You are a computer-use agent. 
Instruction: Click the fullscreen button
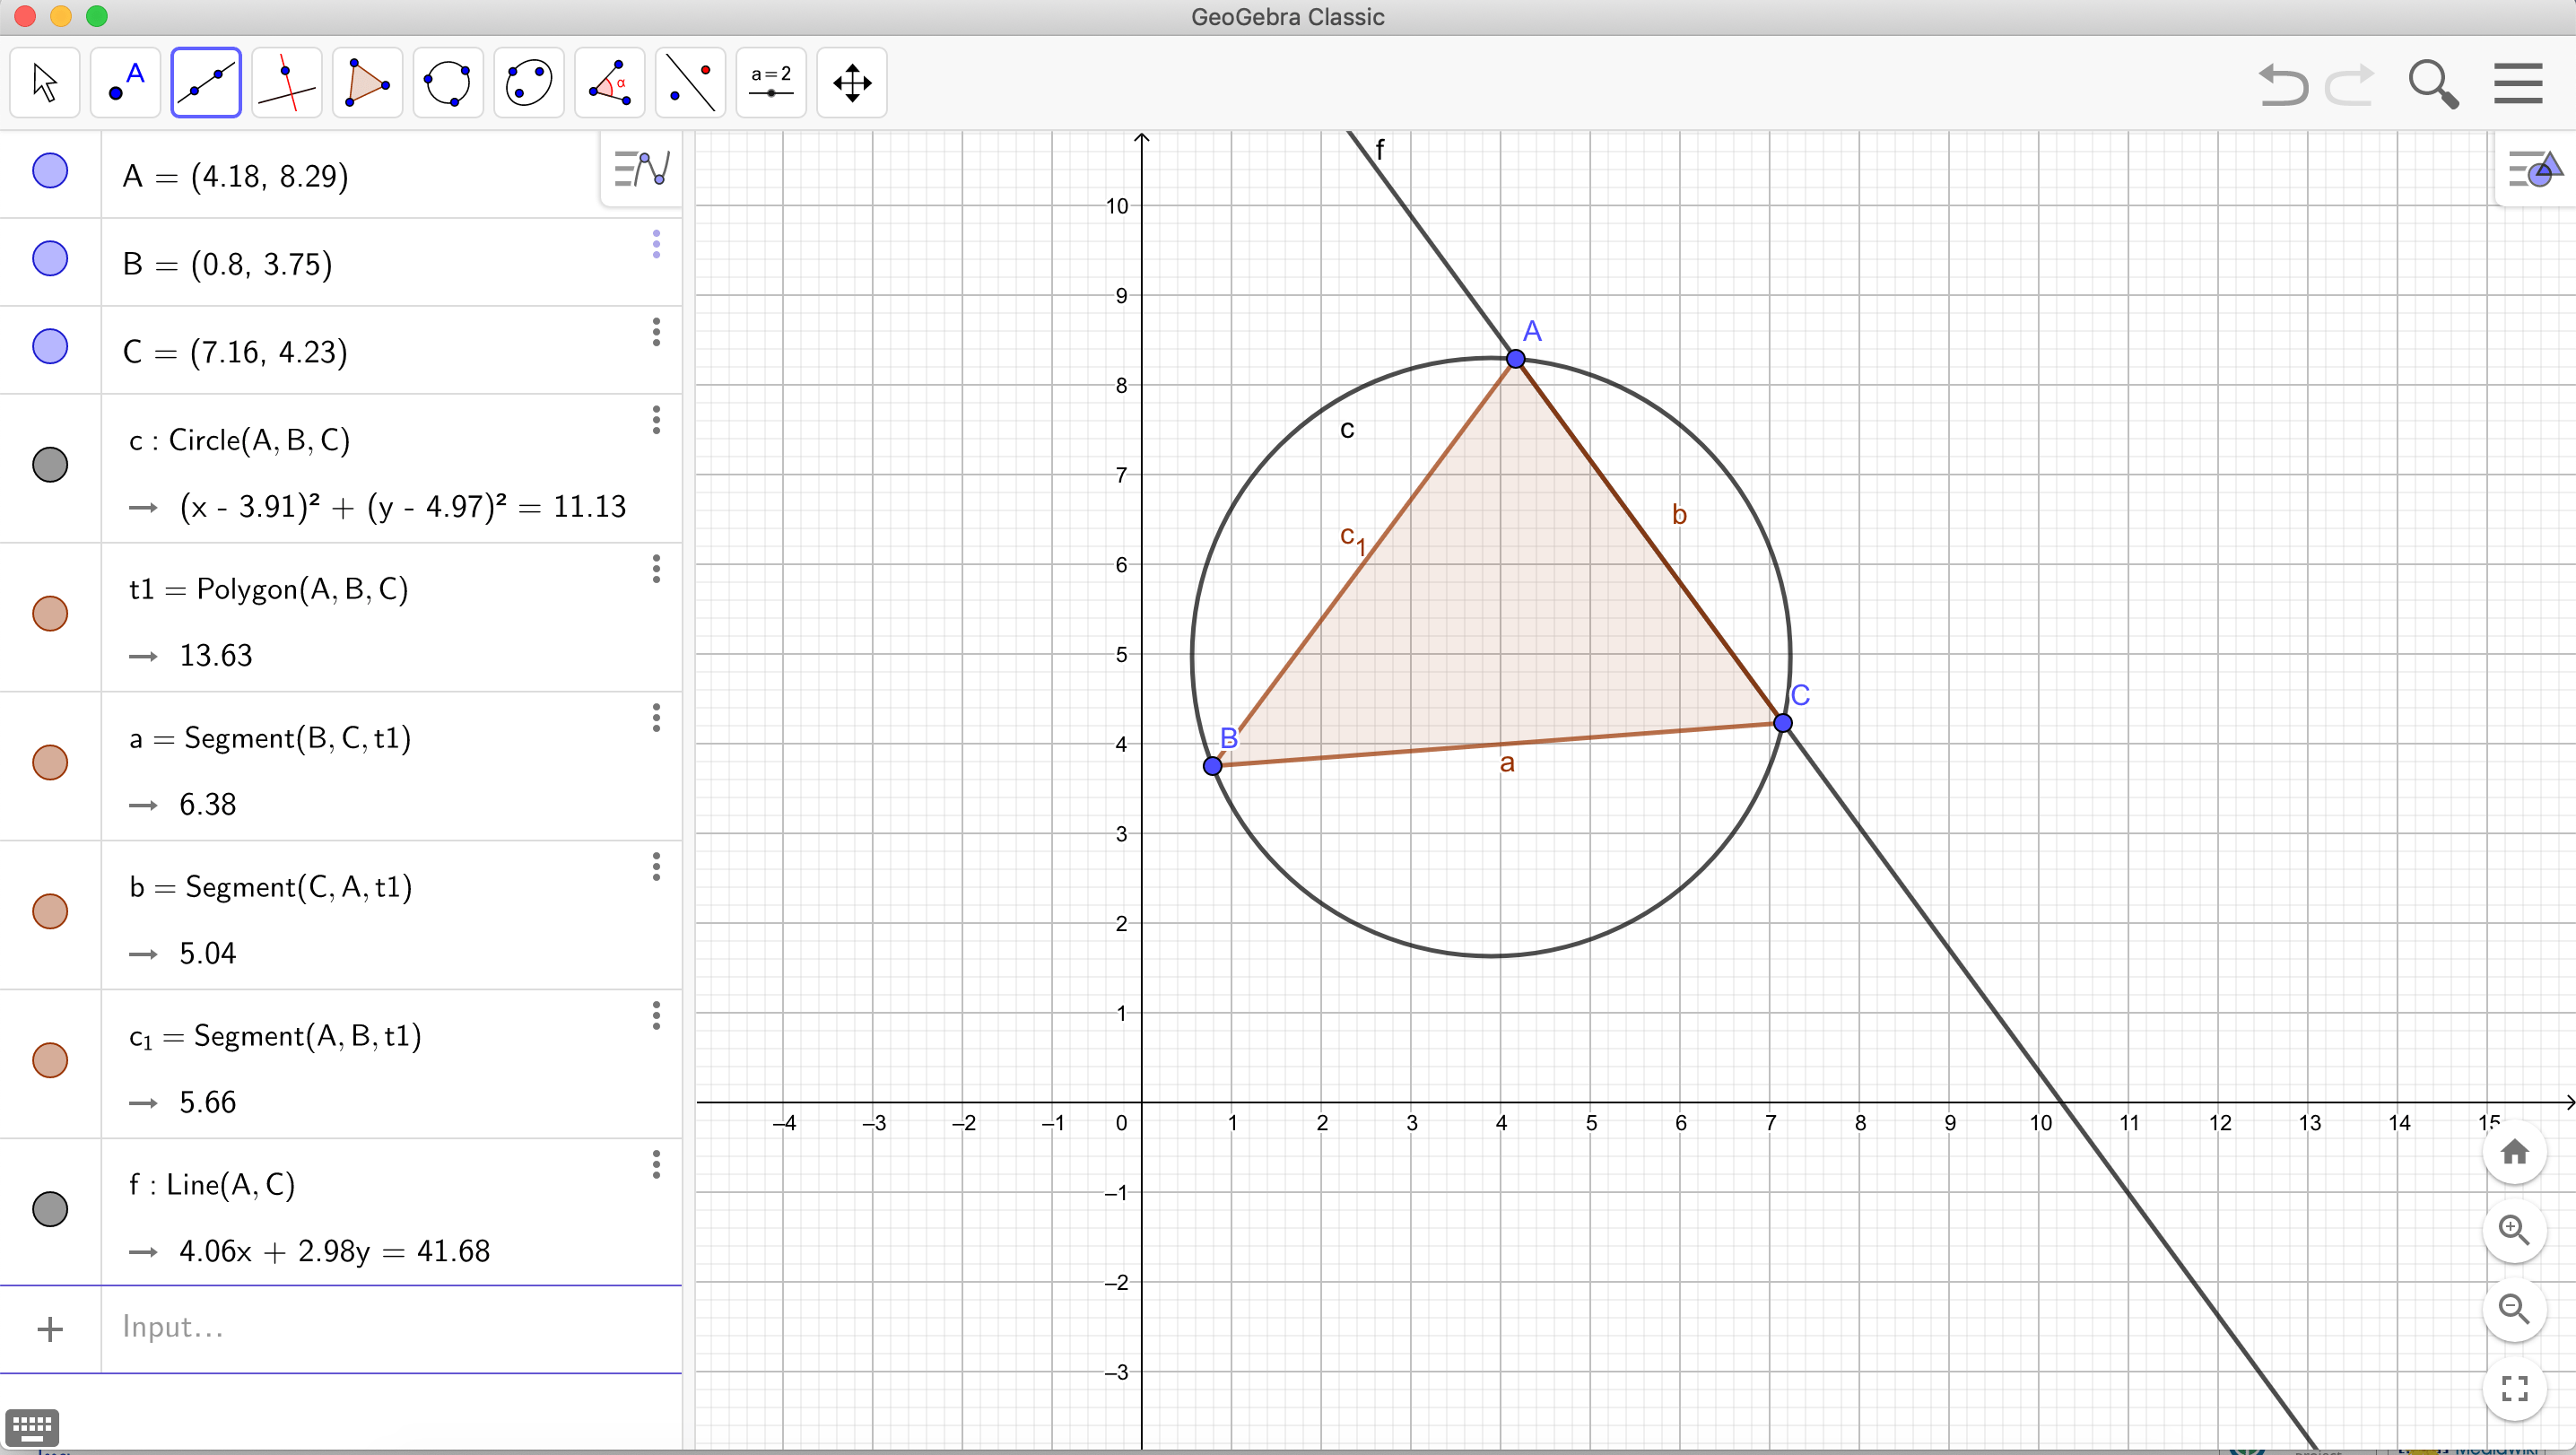click(2515, 1388)
